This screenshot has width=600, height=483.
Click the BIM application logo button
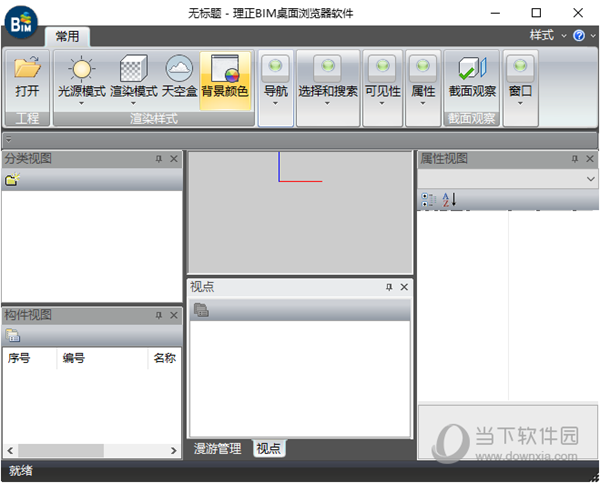point(21,23)
